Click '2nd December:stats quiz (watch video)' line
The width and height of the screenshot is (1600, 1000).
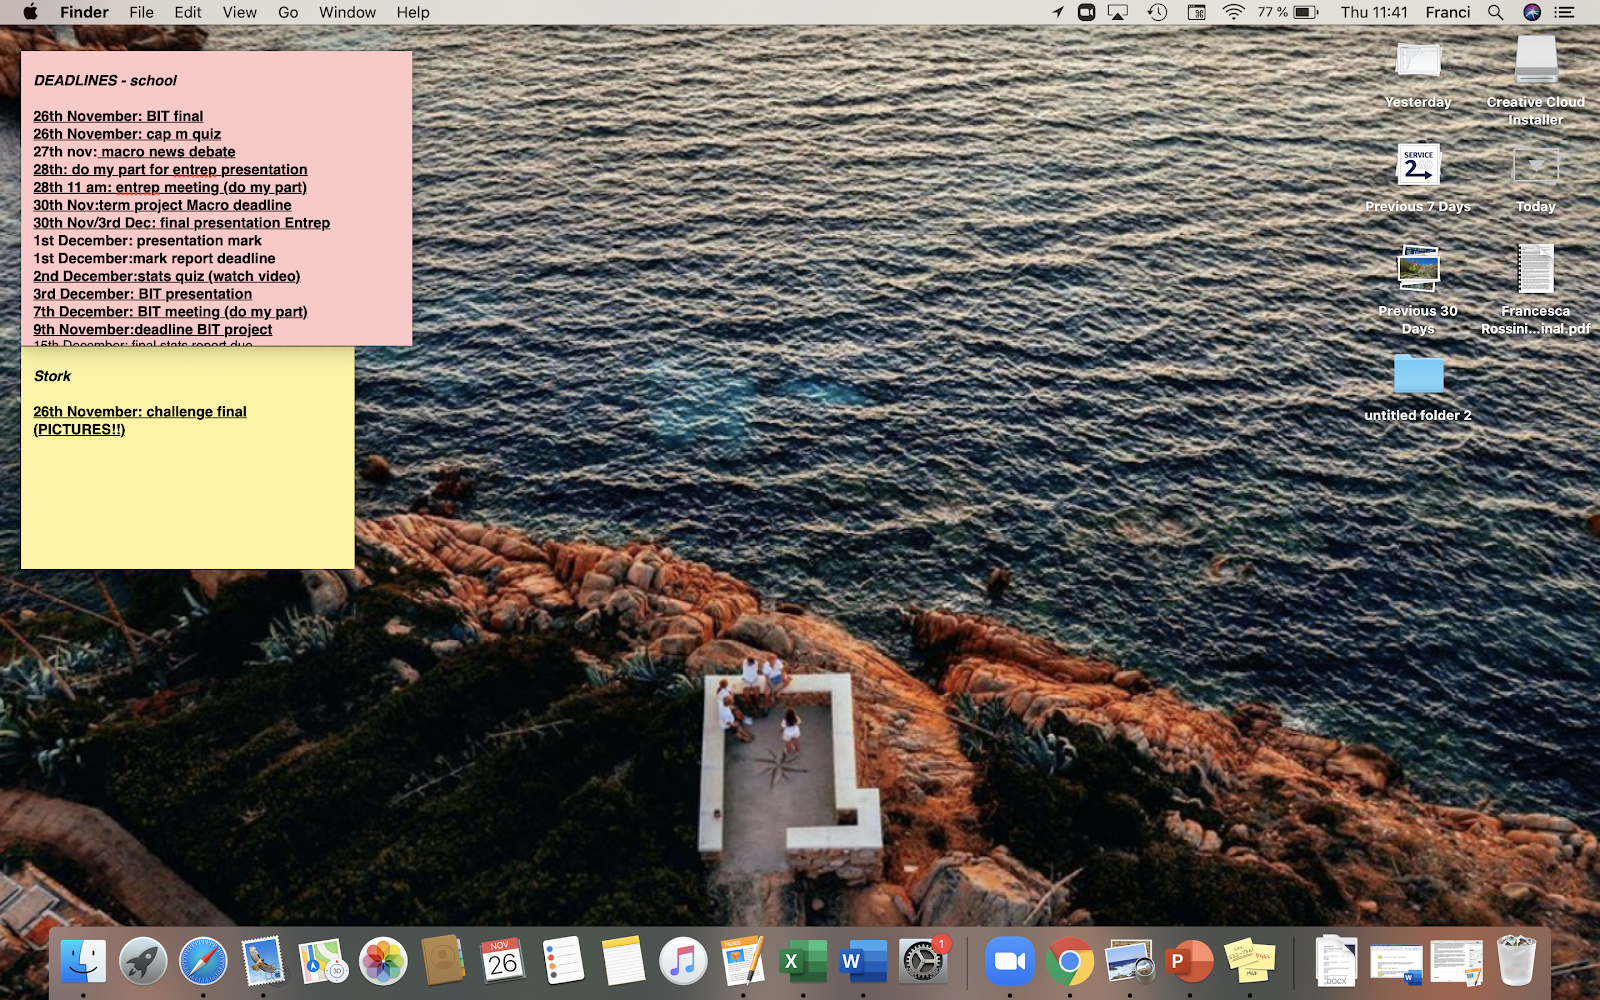166,276
